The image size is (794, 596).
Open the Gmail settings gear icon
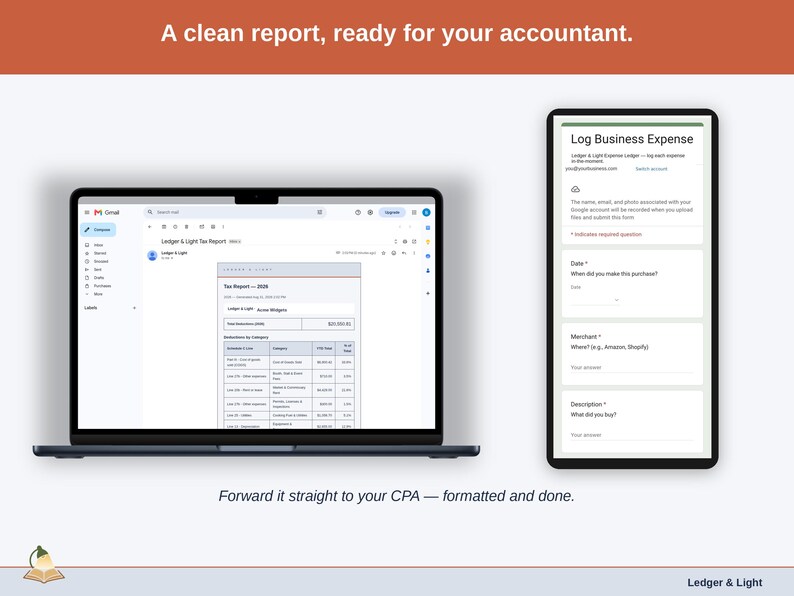click(x=370, y=212)
